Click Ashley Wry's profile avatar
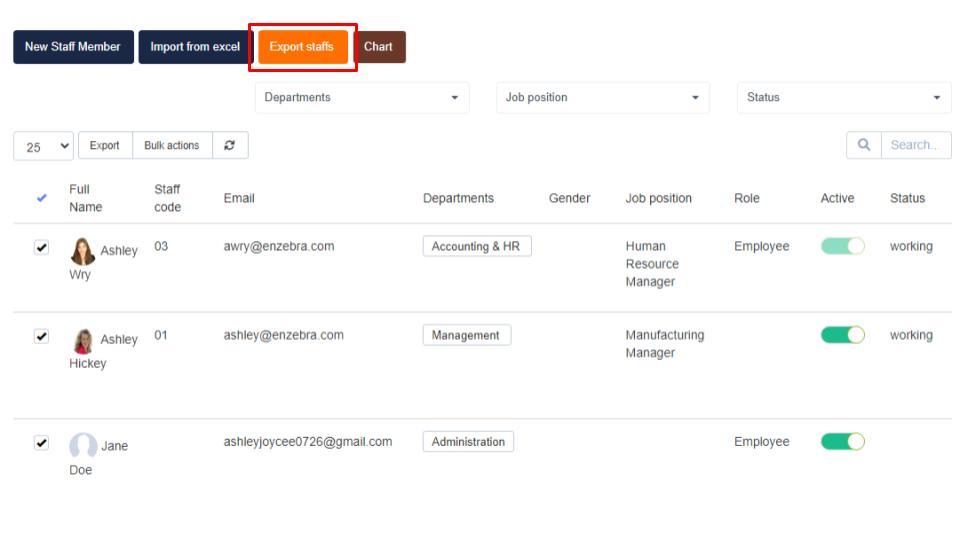Screen dimensions: 960x540 tap(83, 251)
